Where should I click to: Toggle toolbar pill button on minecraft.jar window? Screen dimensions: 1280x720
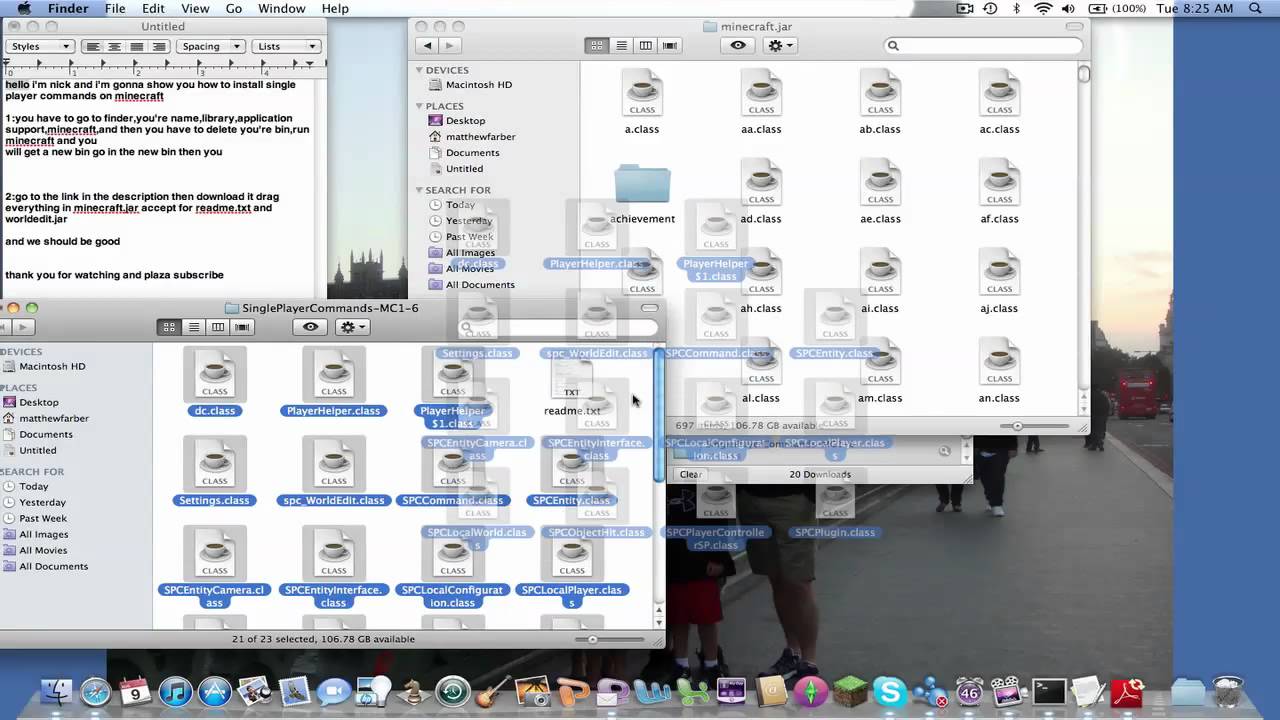(x=1074, y=27)
